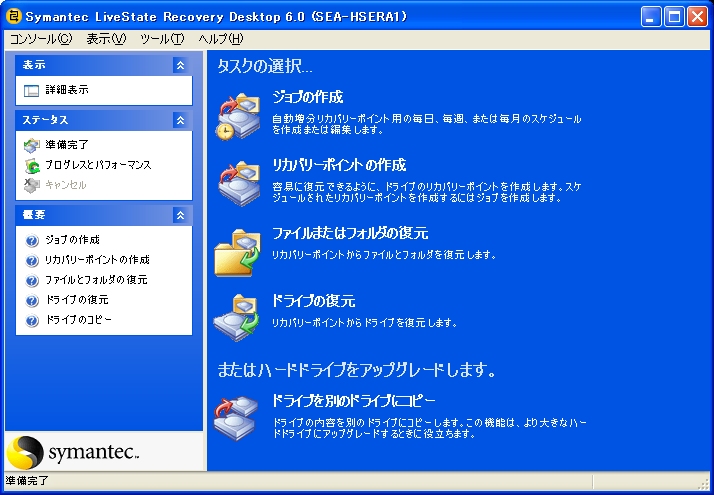Image resolution: width=714 pixels, height=495 pixels.
Task: Collapse the 概要 panel chevron
Action: coord(180,215)
